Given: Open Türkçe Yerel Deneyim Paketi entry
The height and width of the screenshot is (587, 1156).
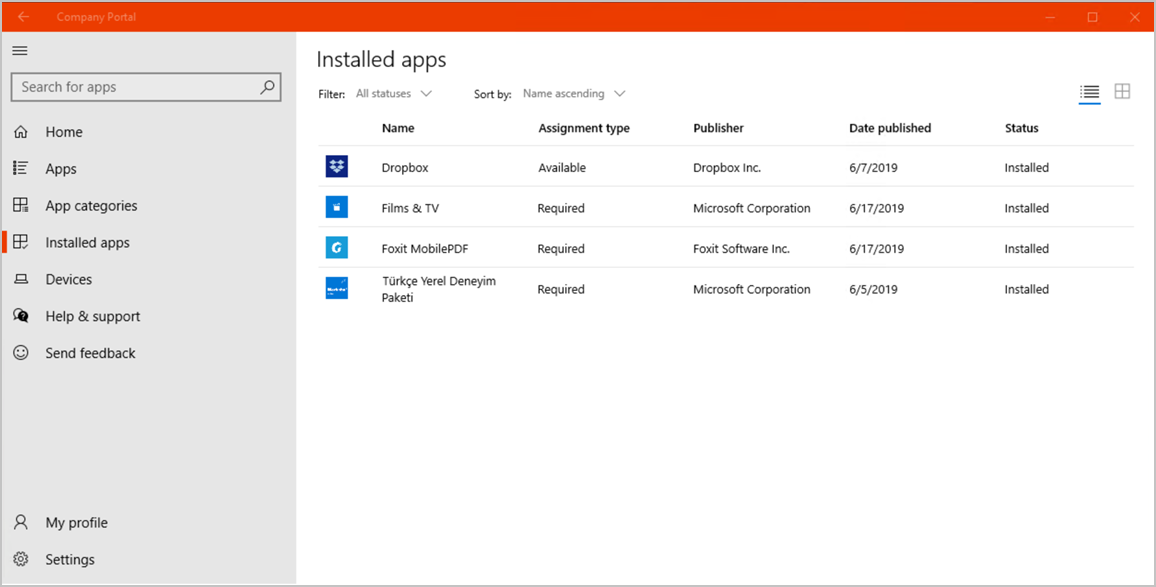Looking at the screenshot, I should tap(725, 289).
